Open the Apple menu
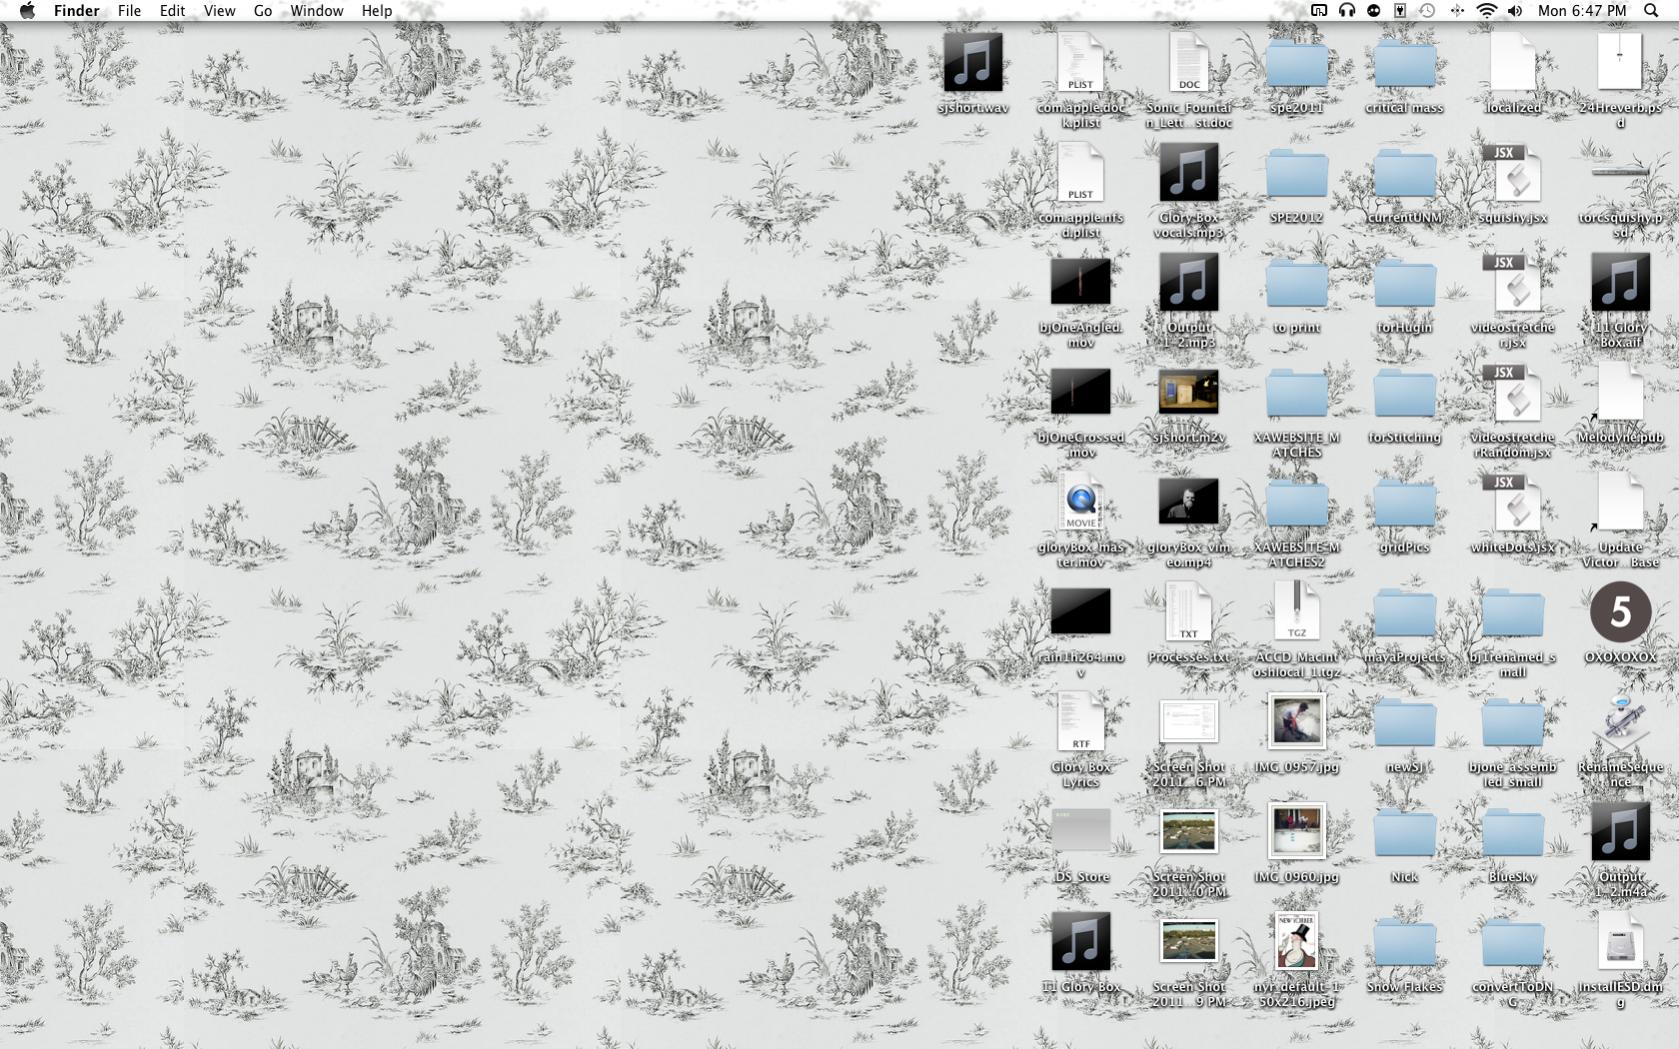Screen dimensions: 1679x1049 coord(27,11)
